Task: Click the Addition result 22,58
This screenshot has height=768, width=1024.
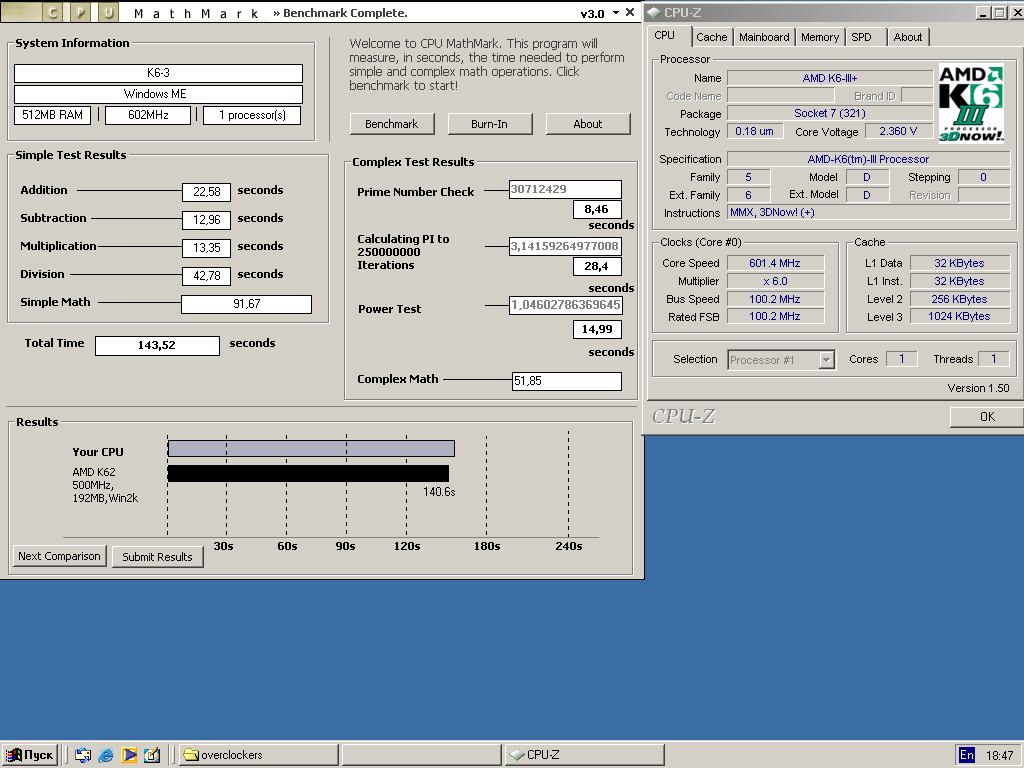Action: pyautogui.click(x=206, y=192)
